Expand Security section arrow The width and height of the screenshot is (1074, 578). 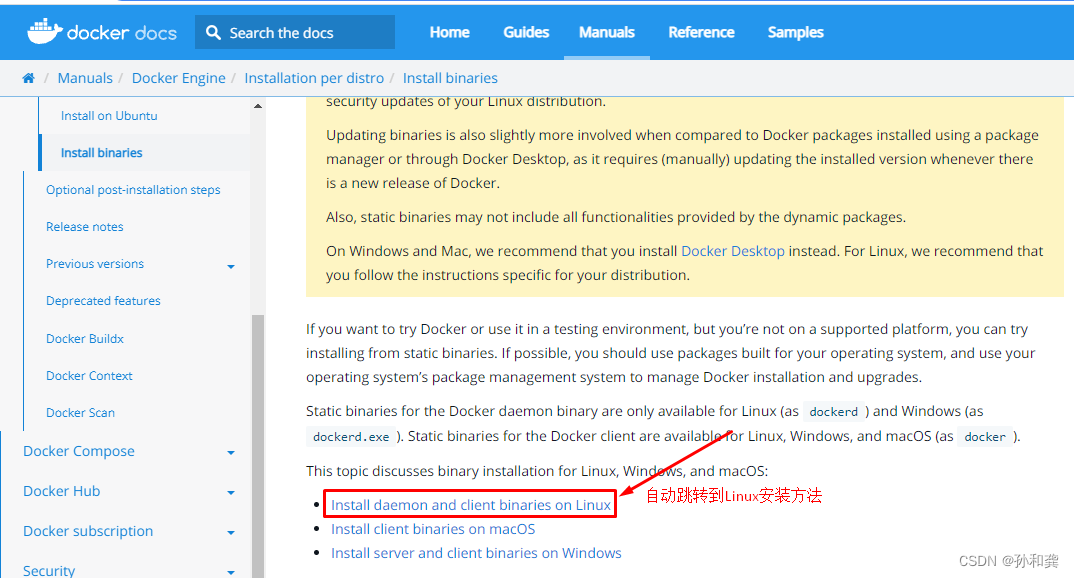tap(231, 572)
